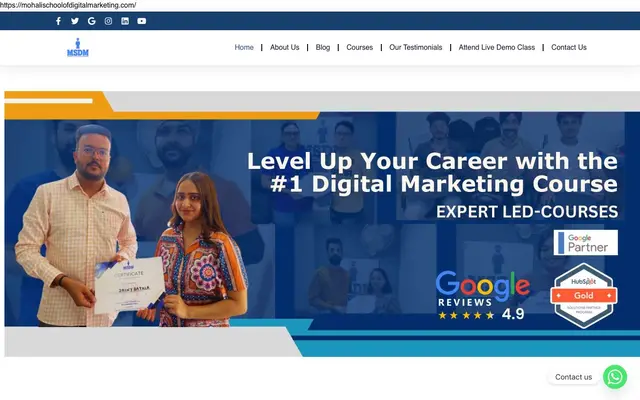This screenshot has width=640, height=400.
Task: Open Our Testimonials page
Action: (x=416, y=47)
